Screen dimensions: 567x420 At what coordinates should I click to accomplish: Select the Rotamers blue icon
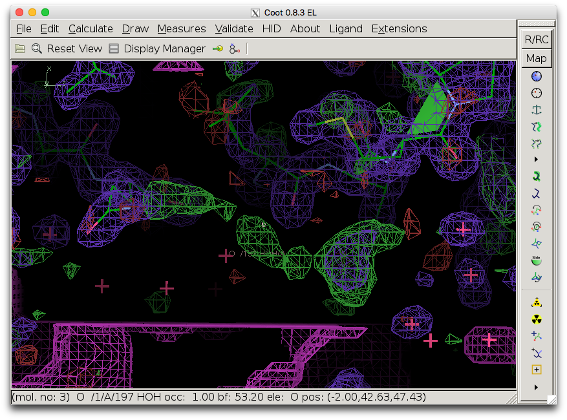[x=536, y=193]
